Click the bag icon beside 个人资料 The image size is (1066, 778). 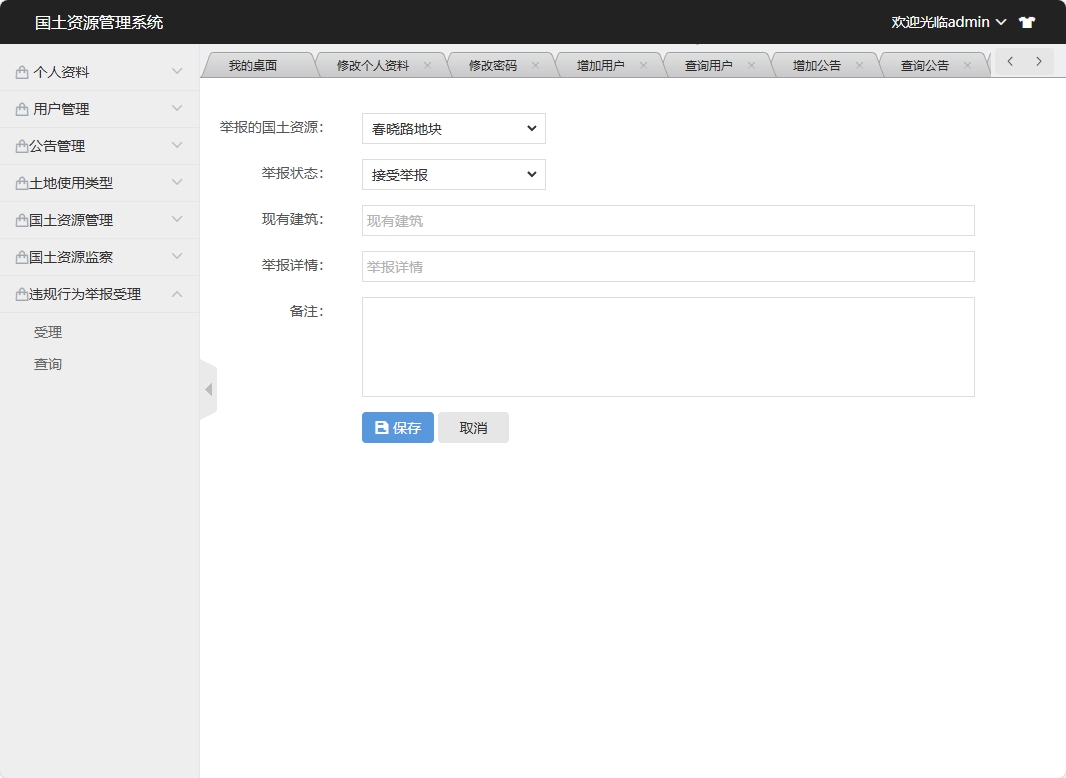(x=22, y=73)
